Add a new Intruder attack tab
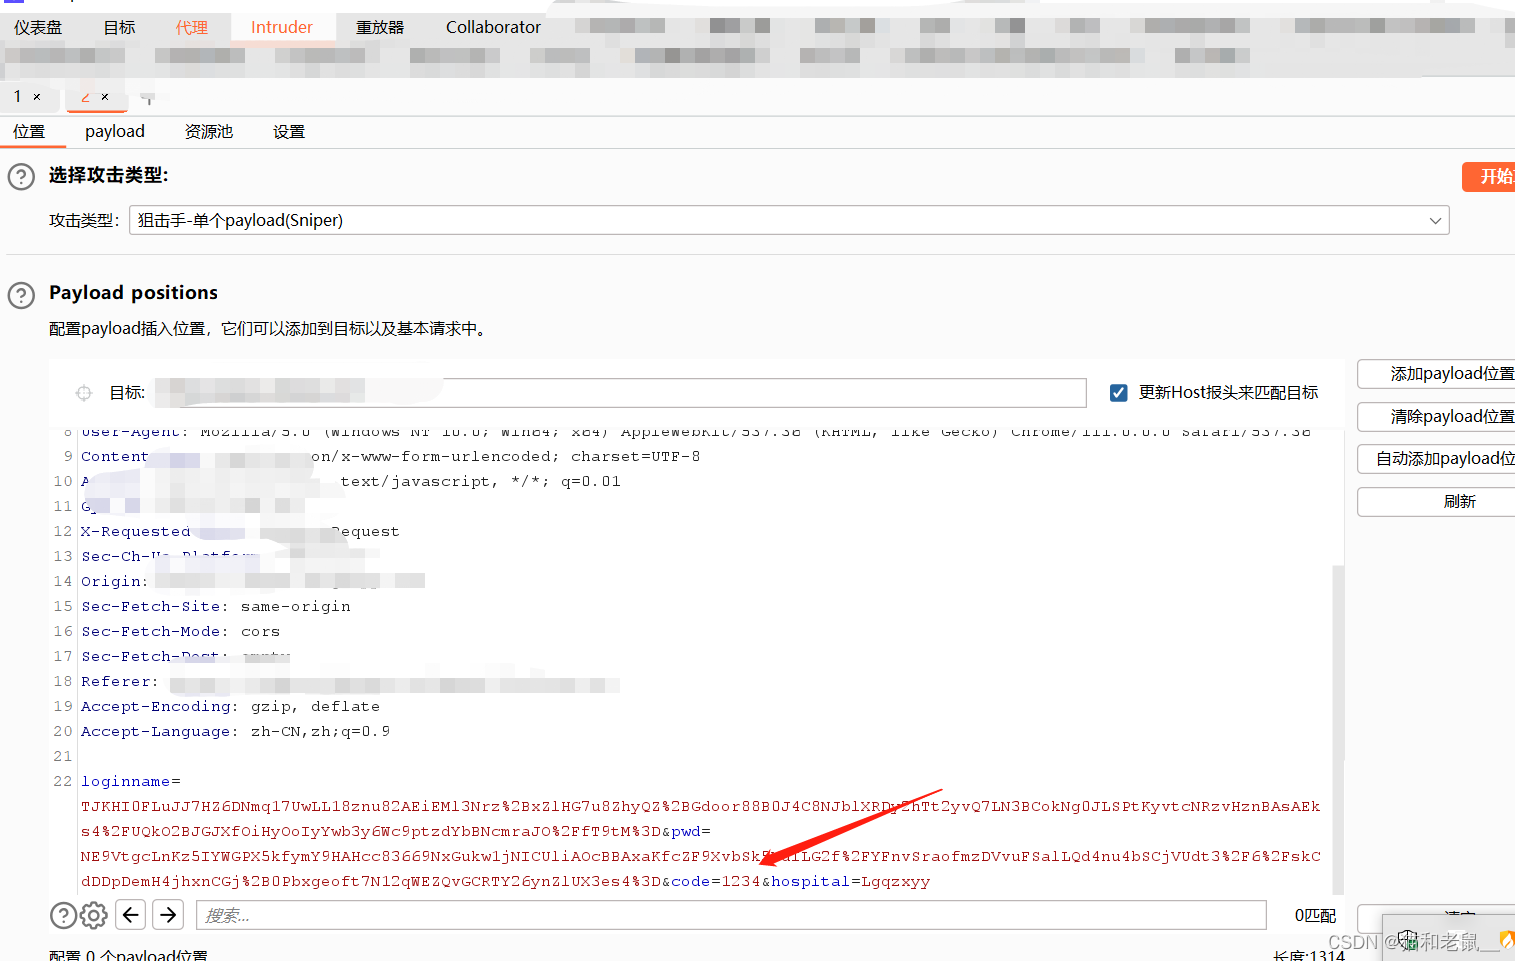This screenshot has width=1515, height=961. [148, 98]
